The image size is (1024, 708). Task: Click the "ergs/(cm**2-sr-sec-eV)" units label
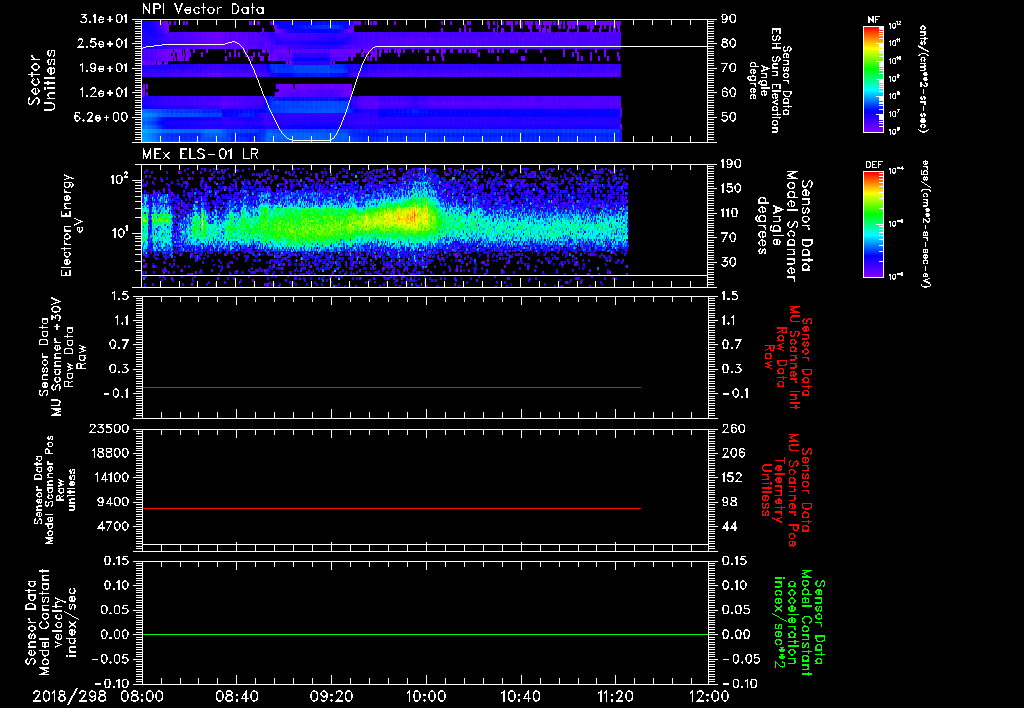pos(926,224)
